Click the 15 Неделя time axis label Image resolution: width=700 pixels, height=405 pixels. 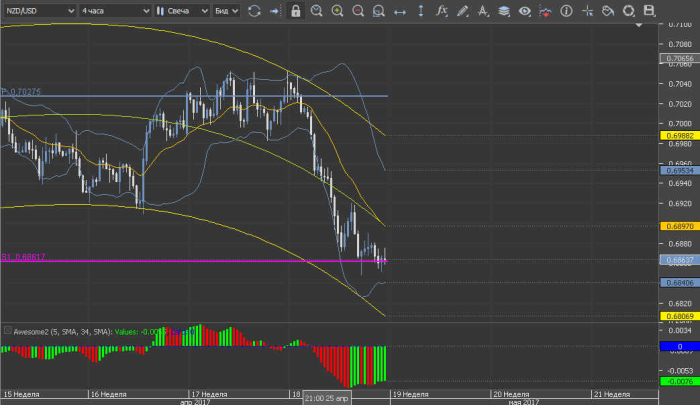coord(21,394)
